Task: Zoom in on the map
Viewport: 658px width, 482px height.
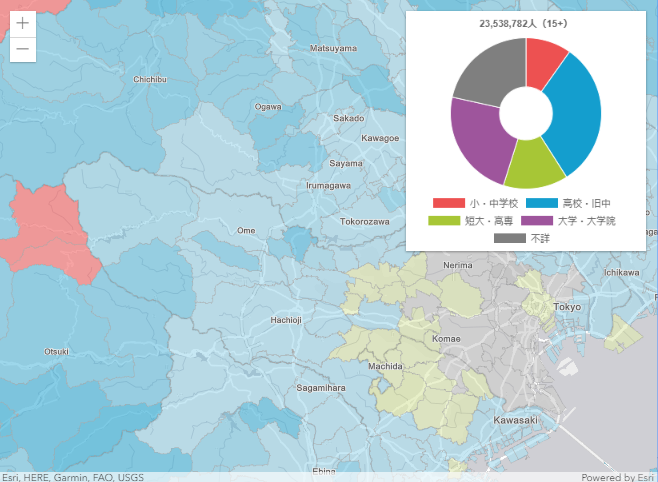Action: (23, 23)
